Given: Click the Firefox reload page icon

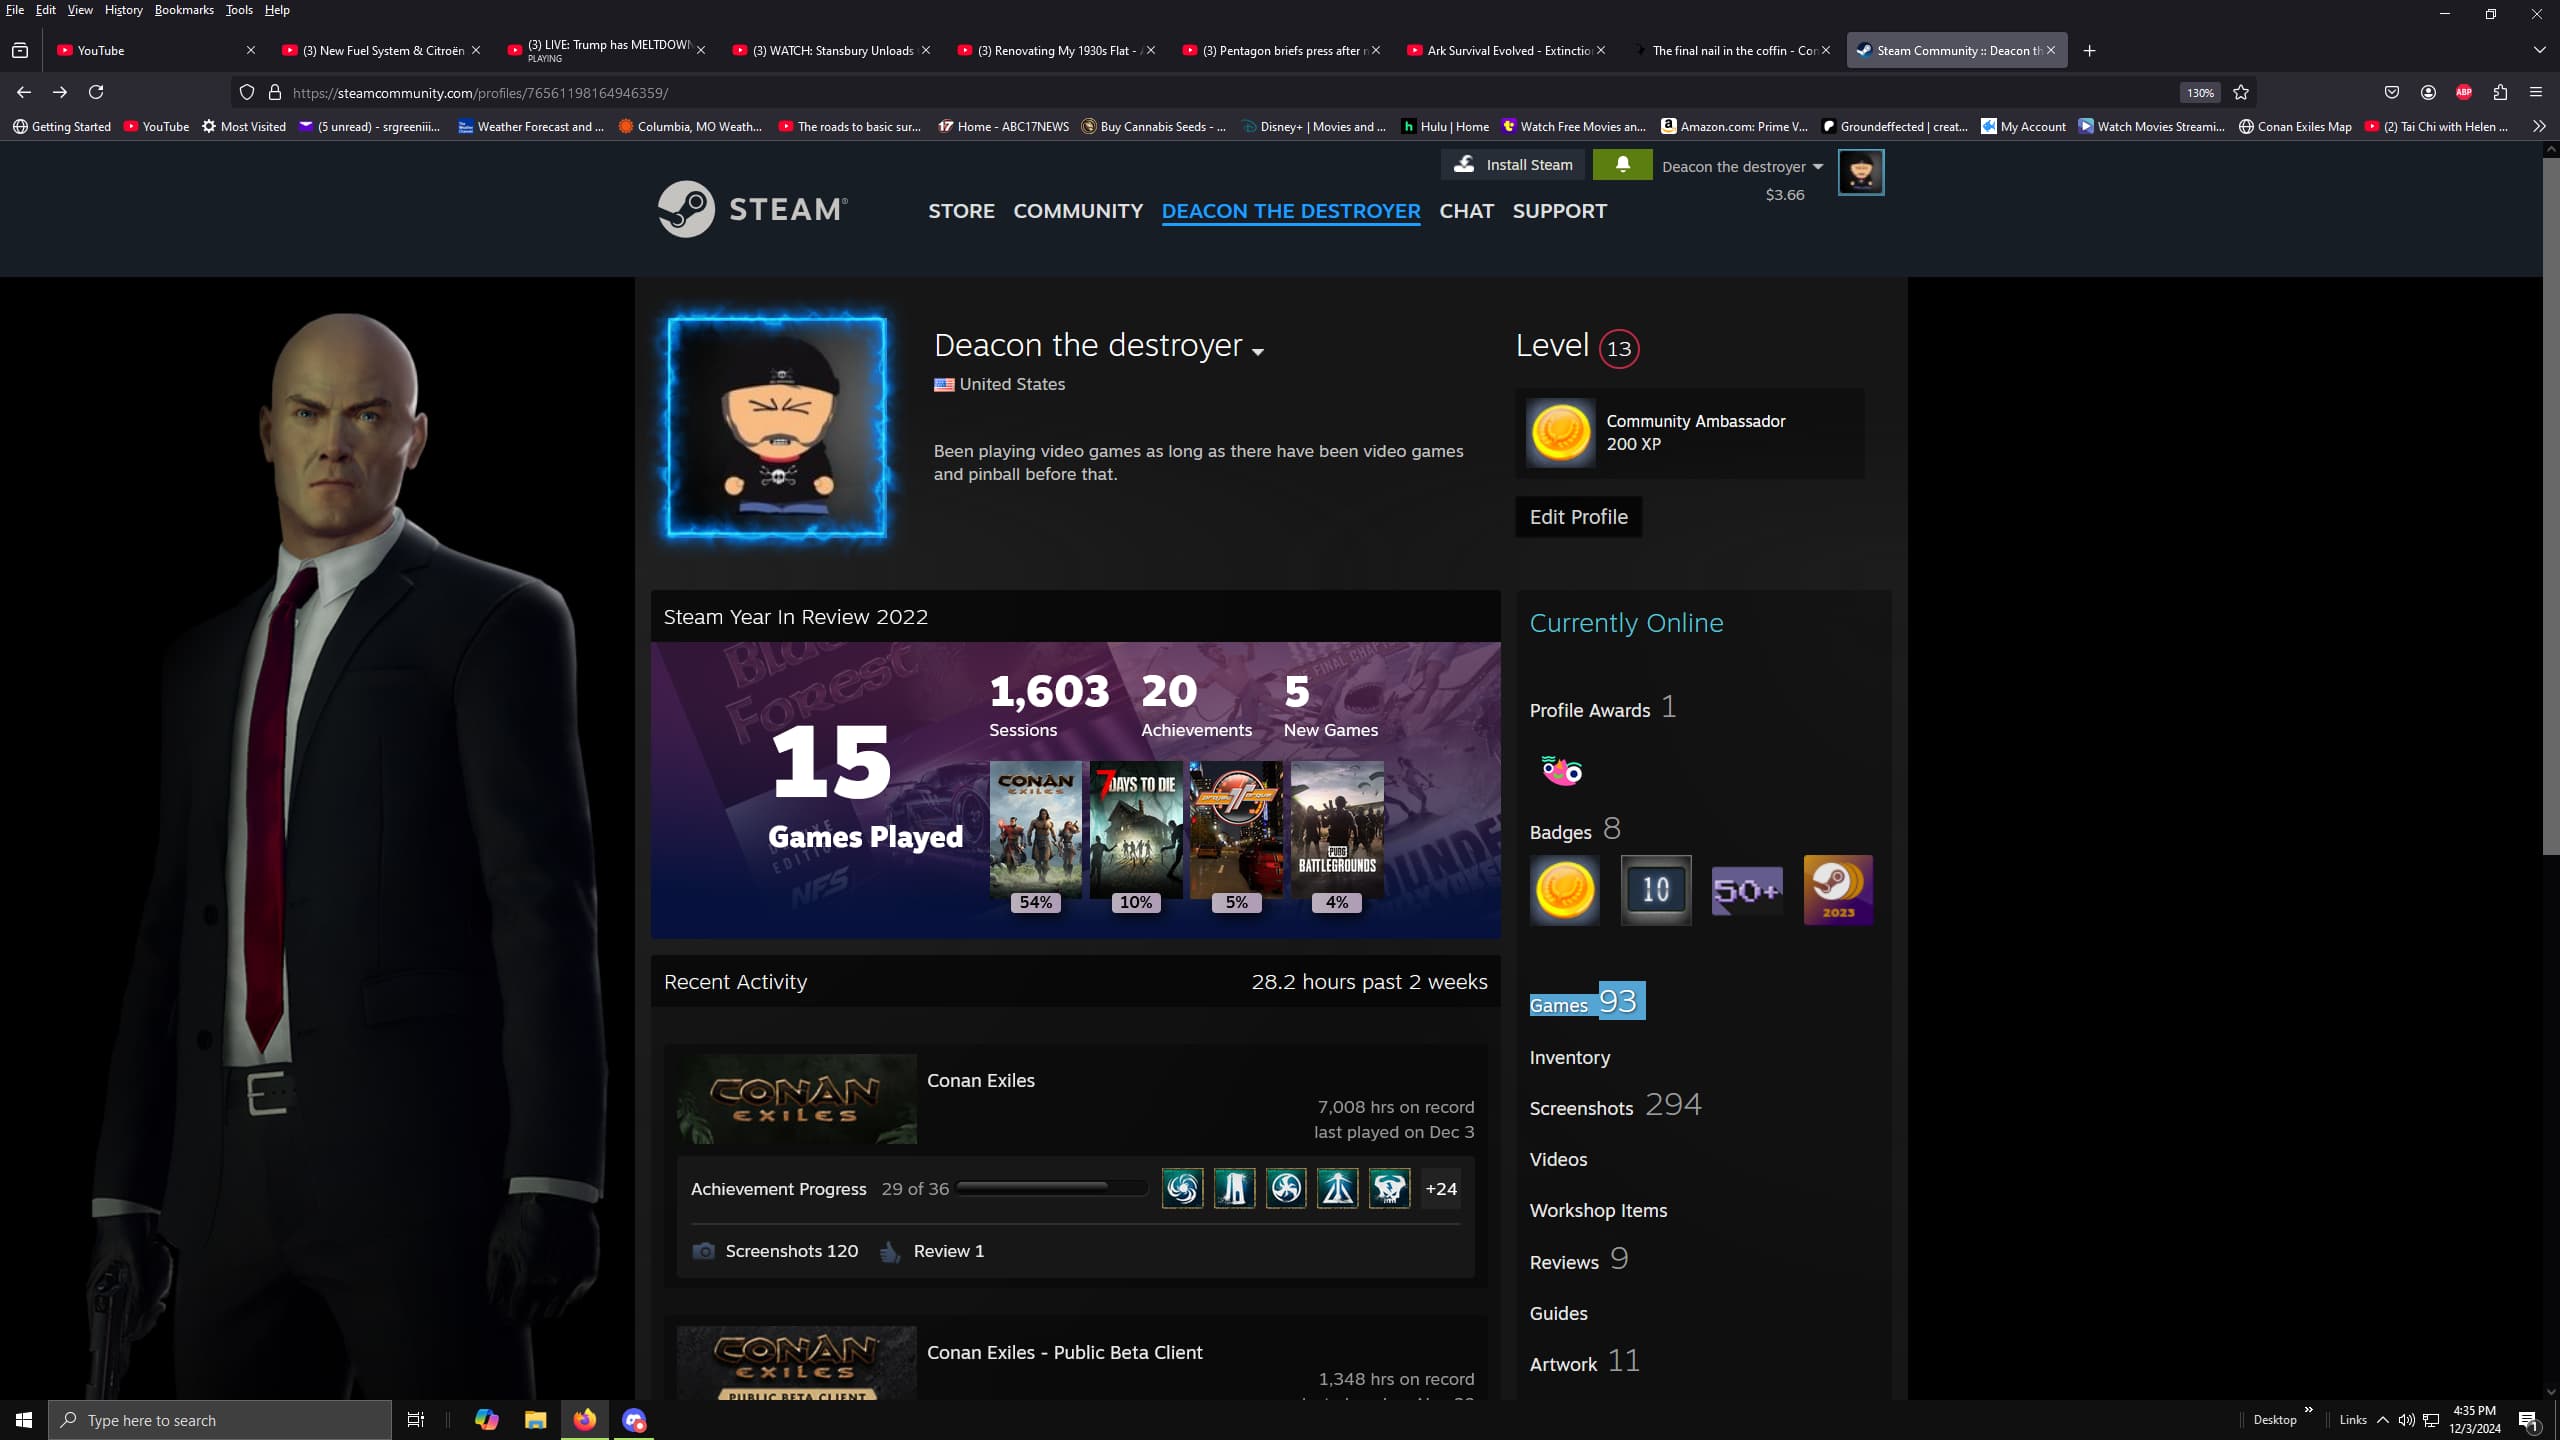Looking at the screenshot, I should [96, 92].
